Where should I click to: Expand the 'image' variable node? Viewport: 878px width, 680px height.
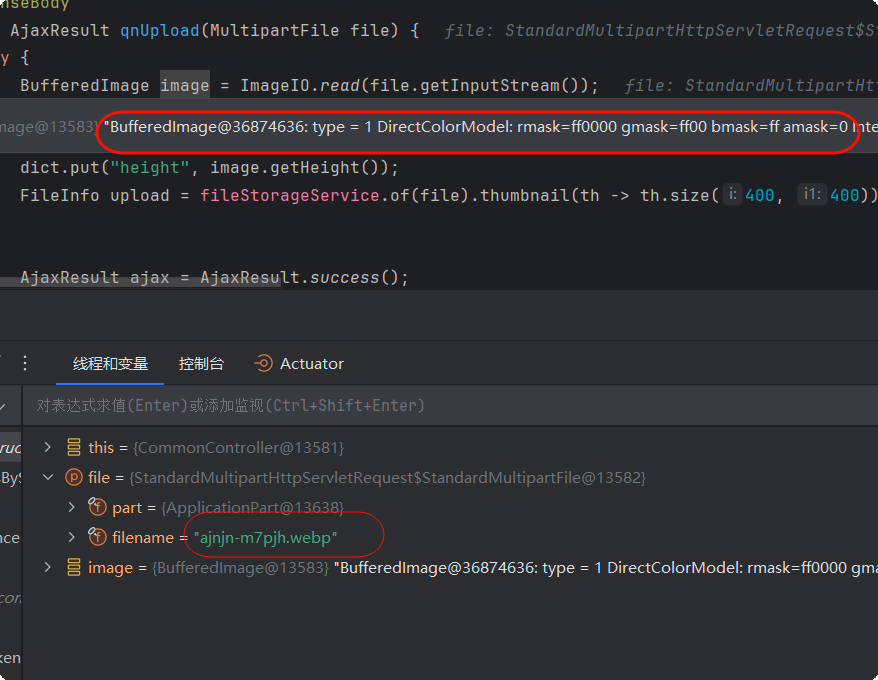(47, 568)
